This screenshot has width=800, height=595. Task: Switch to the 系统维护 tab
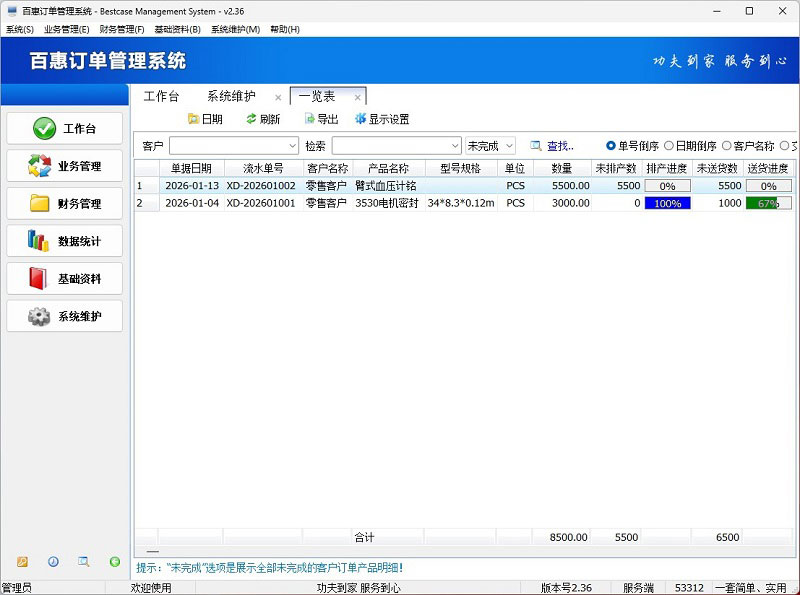[x=231, y=96]
